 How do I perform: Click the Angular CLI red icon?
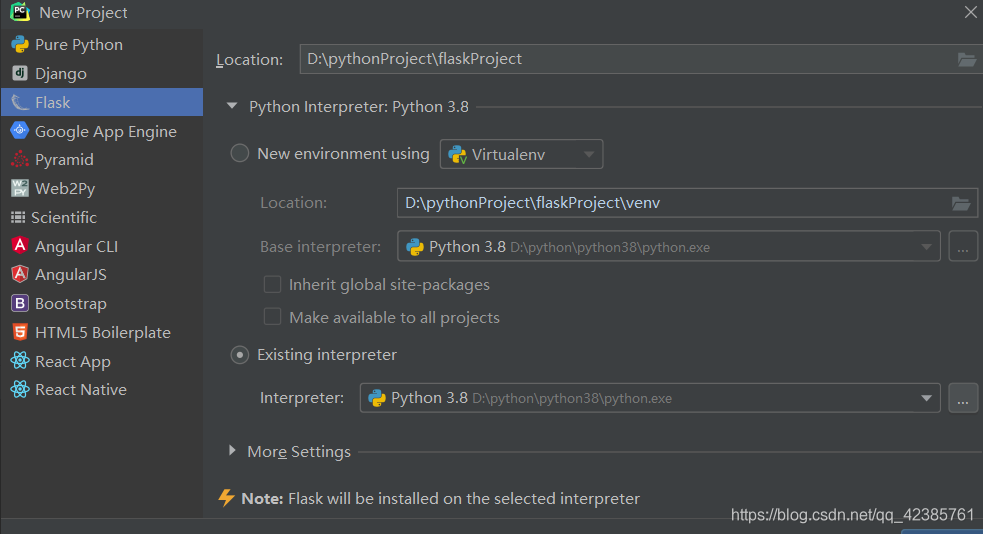click(x=20, y=246)
